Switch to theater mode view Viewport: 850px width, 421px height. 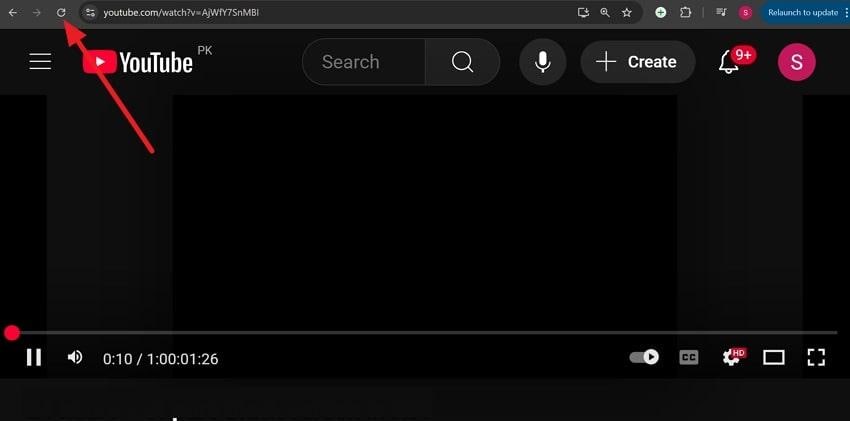click(x=774, y=357)
